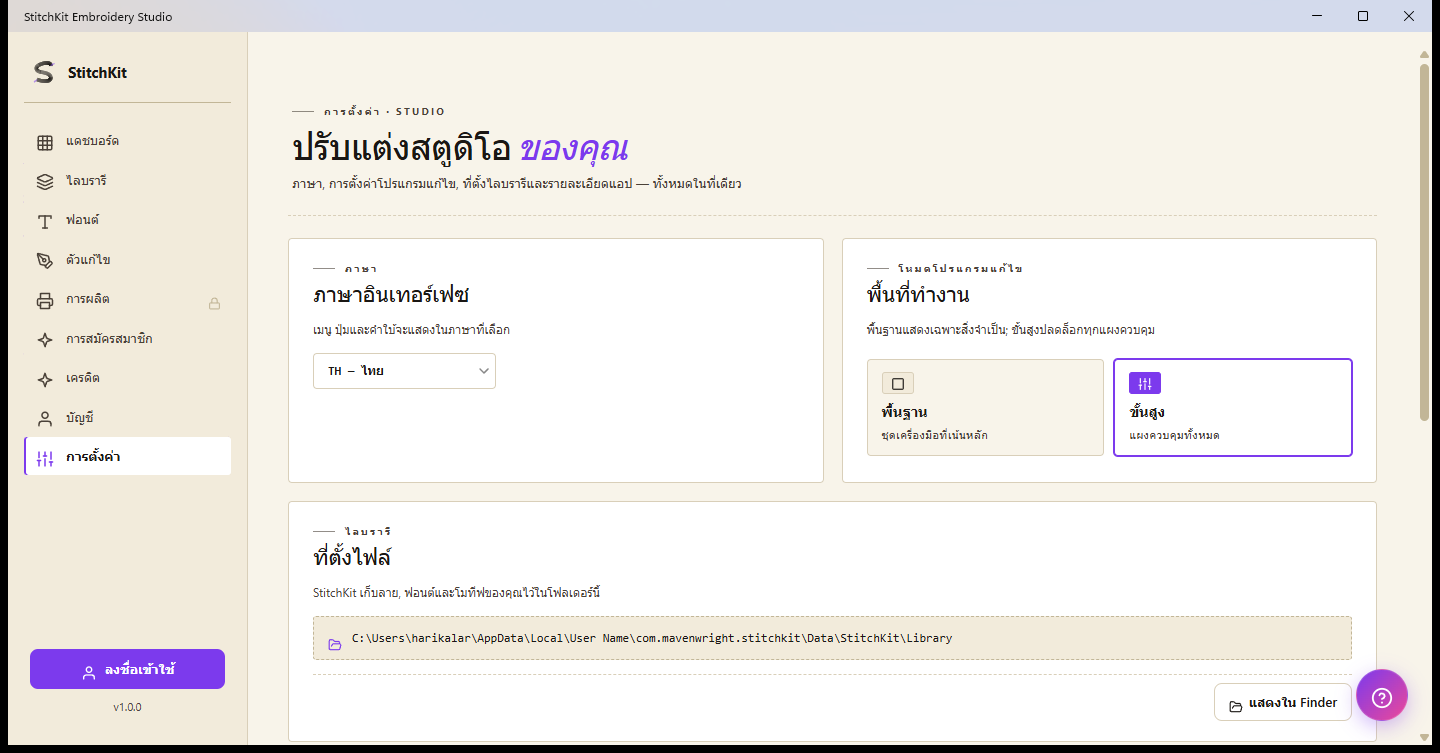Click the production printer icon

(x=45, y=300)
